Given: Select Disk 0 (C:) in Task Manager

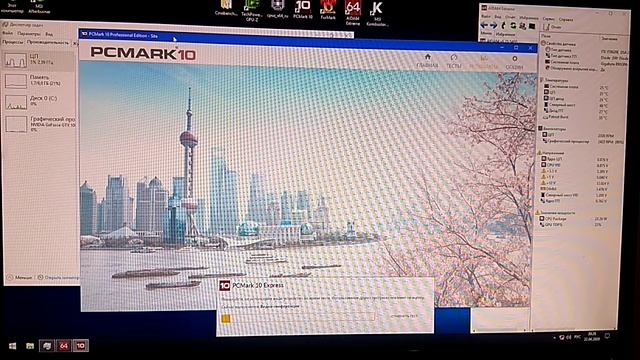Looking at the screenshot, I should tap(40, 101).
